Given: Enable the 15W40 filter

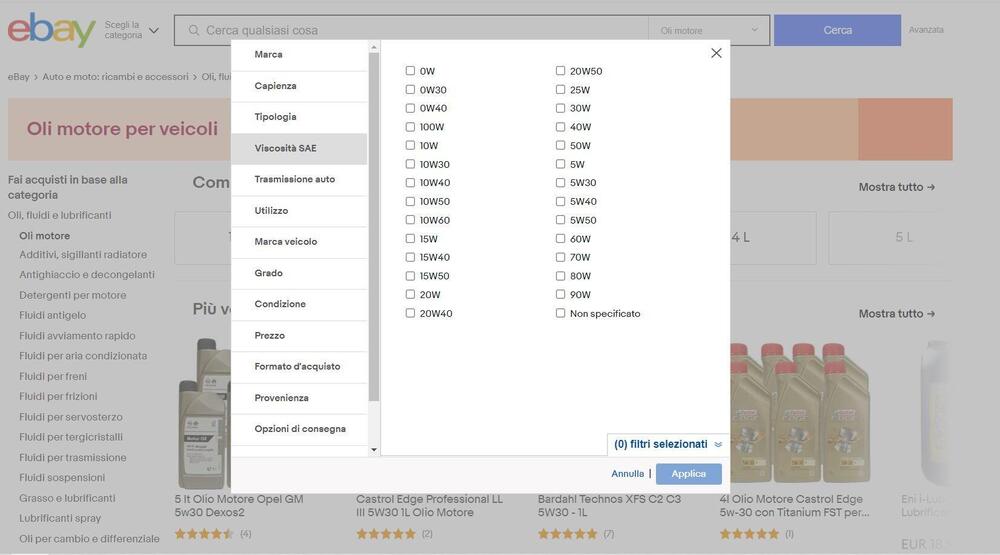Looking at the screenshot, I should (x=410, y=257).
